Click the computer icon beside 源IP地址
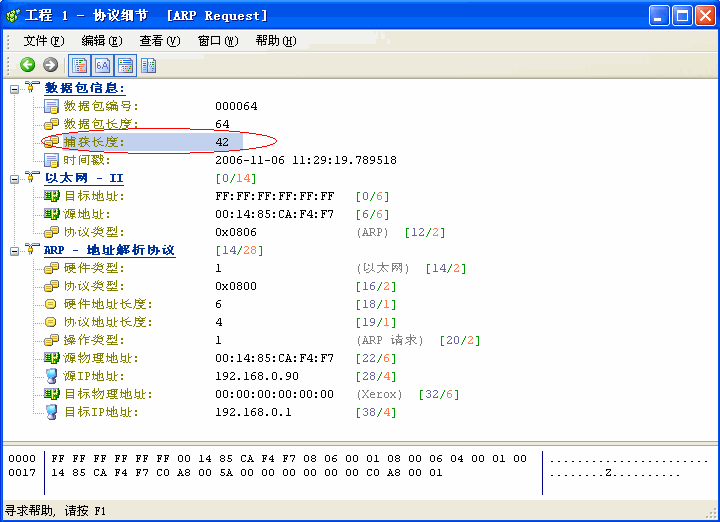Screen dimensions: 720x522 [51, 376]
